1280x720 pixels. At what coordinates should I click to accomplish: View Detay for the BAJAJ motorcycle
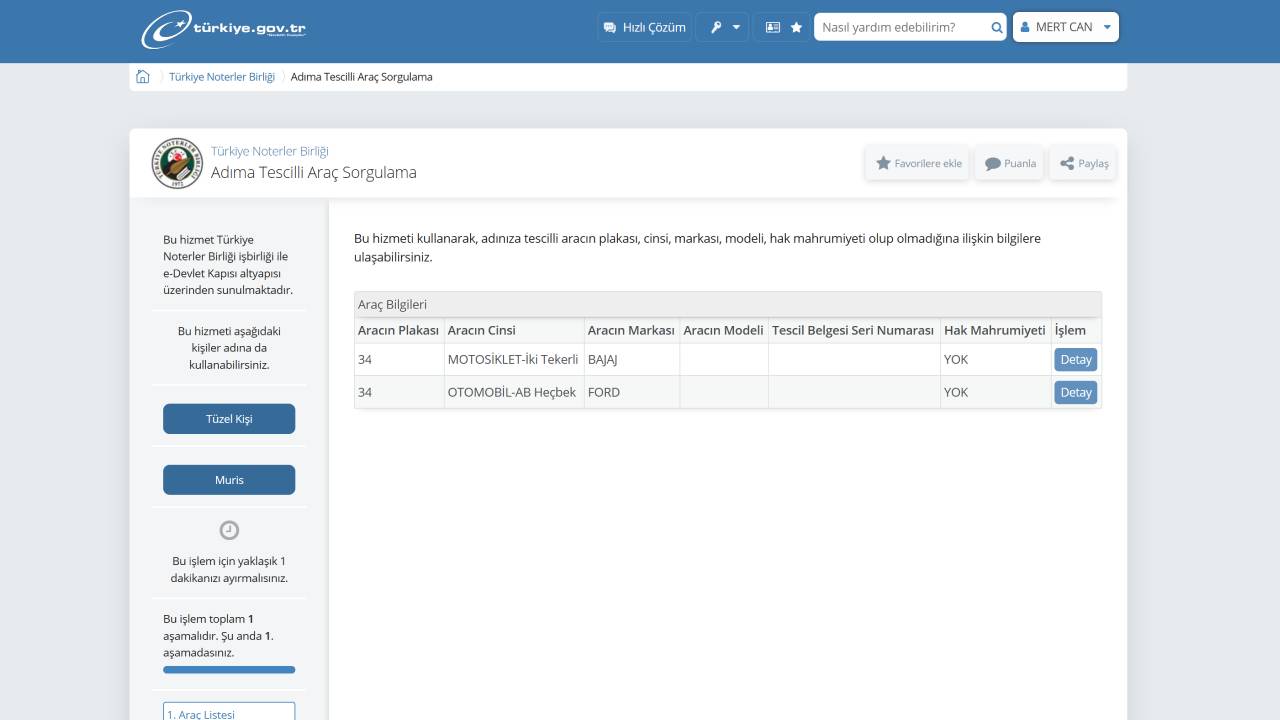1075,359
